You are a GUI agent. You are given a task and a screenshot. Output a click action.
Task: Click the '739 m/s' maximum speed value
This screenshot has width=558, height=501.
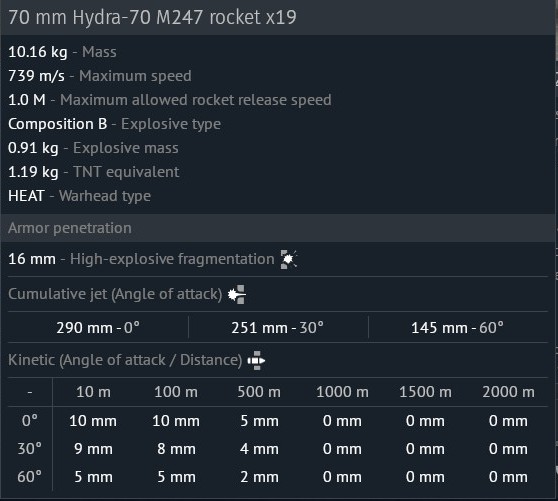[x=36, y=76]
